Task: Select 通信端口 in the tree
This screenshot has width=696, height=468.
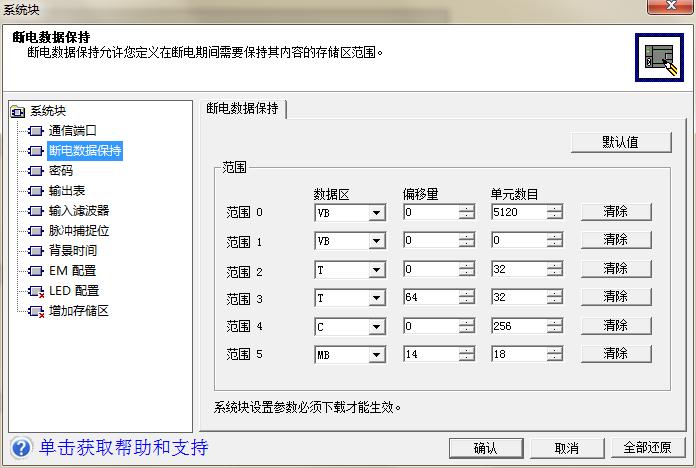Action: [73, 131]
